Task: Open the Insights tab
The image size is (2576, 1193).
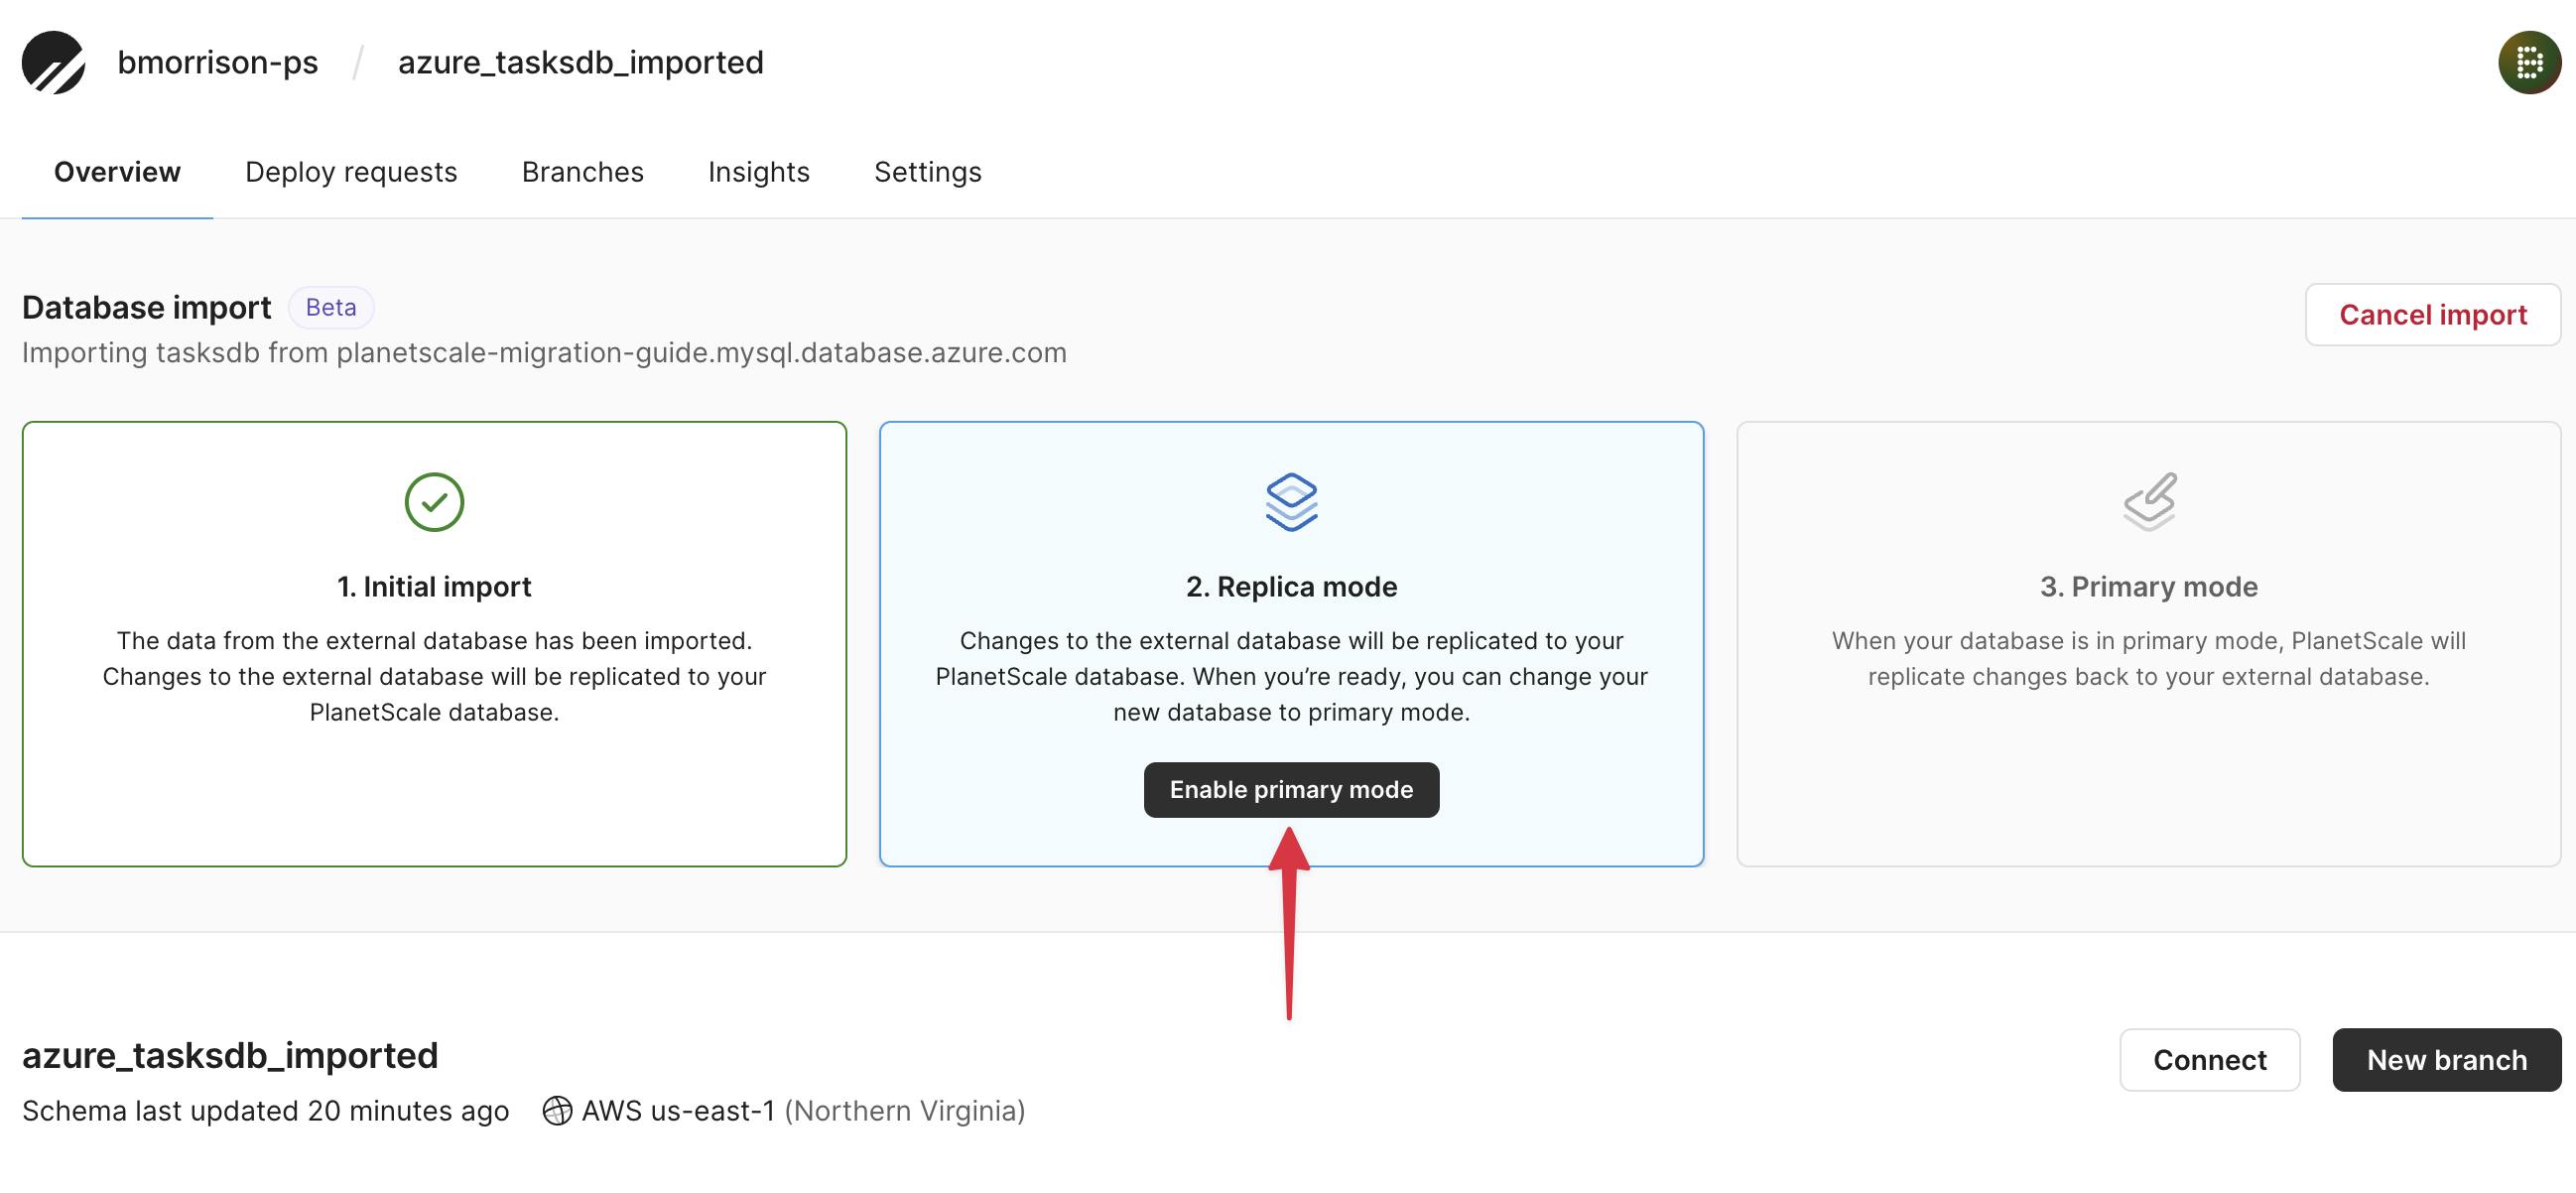Action: point(758,172)
